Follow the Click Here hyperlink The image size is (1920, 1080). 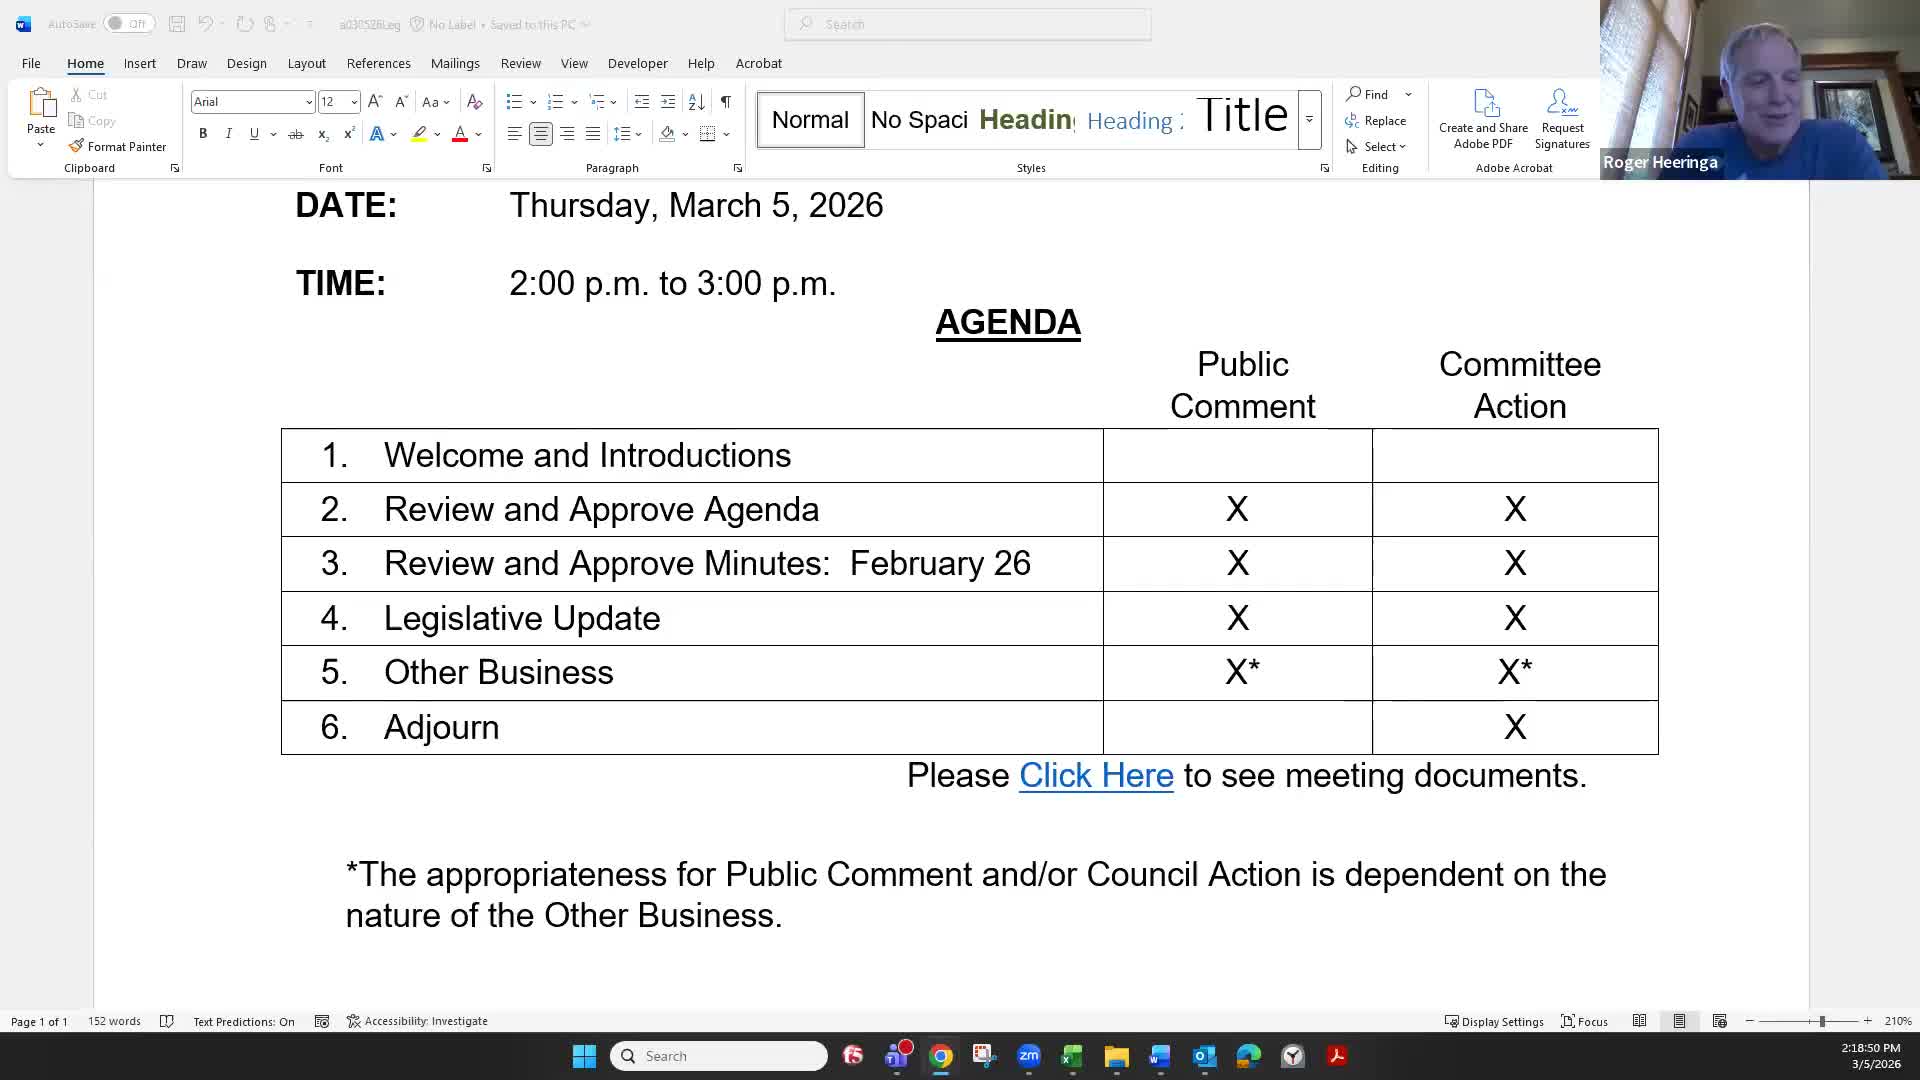coord(1096,776)
